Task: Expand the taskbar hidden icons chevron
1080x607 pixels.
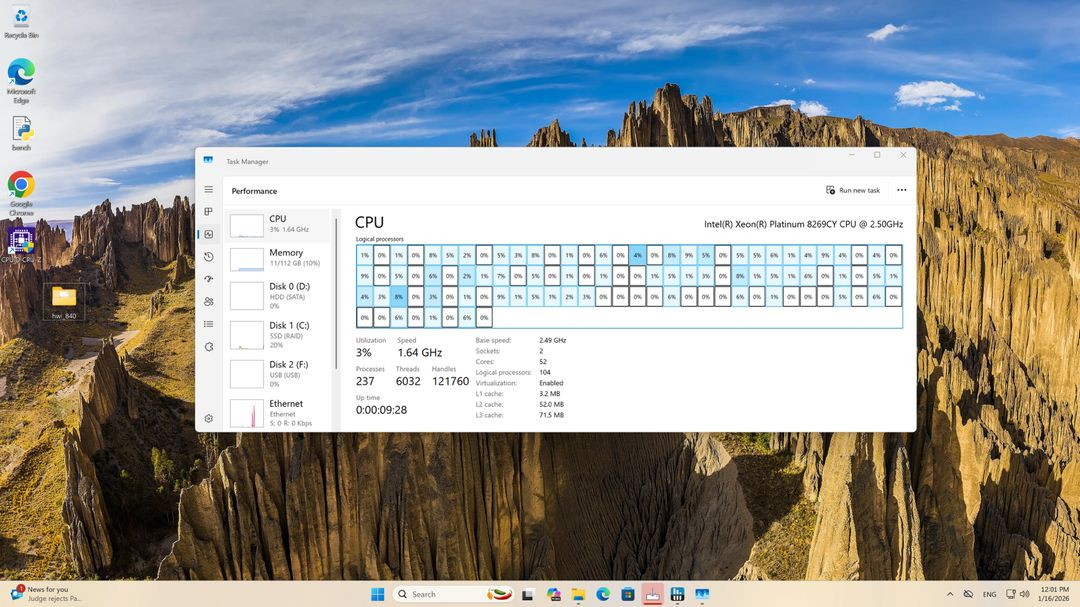Action: click(950, 593)
